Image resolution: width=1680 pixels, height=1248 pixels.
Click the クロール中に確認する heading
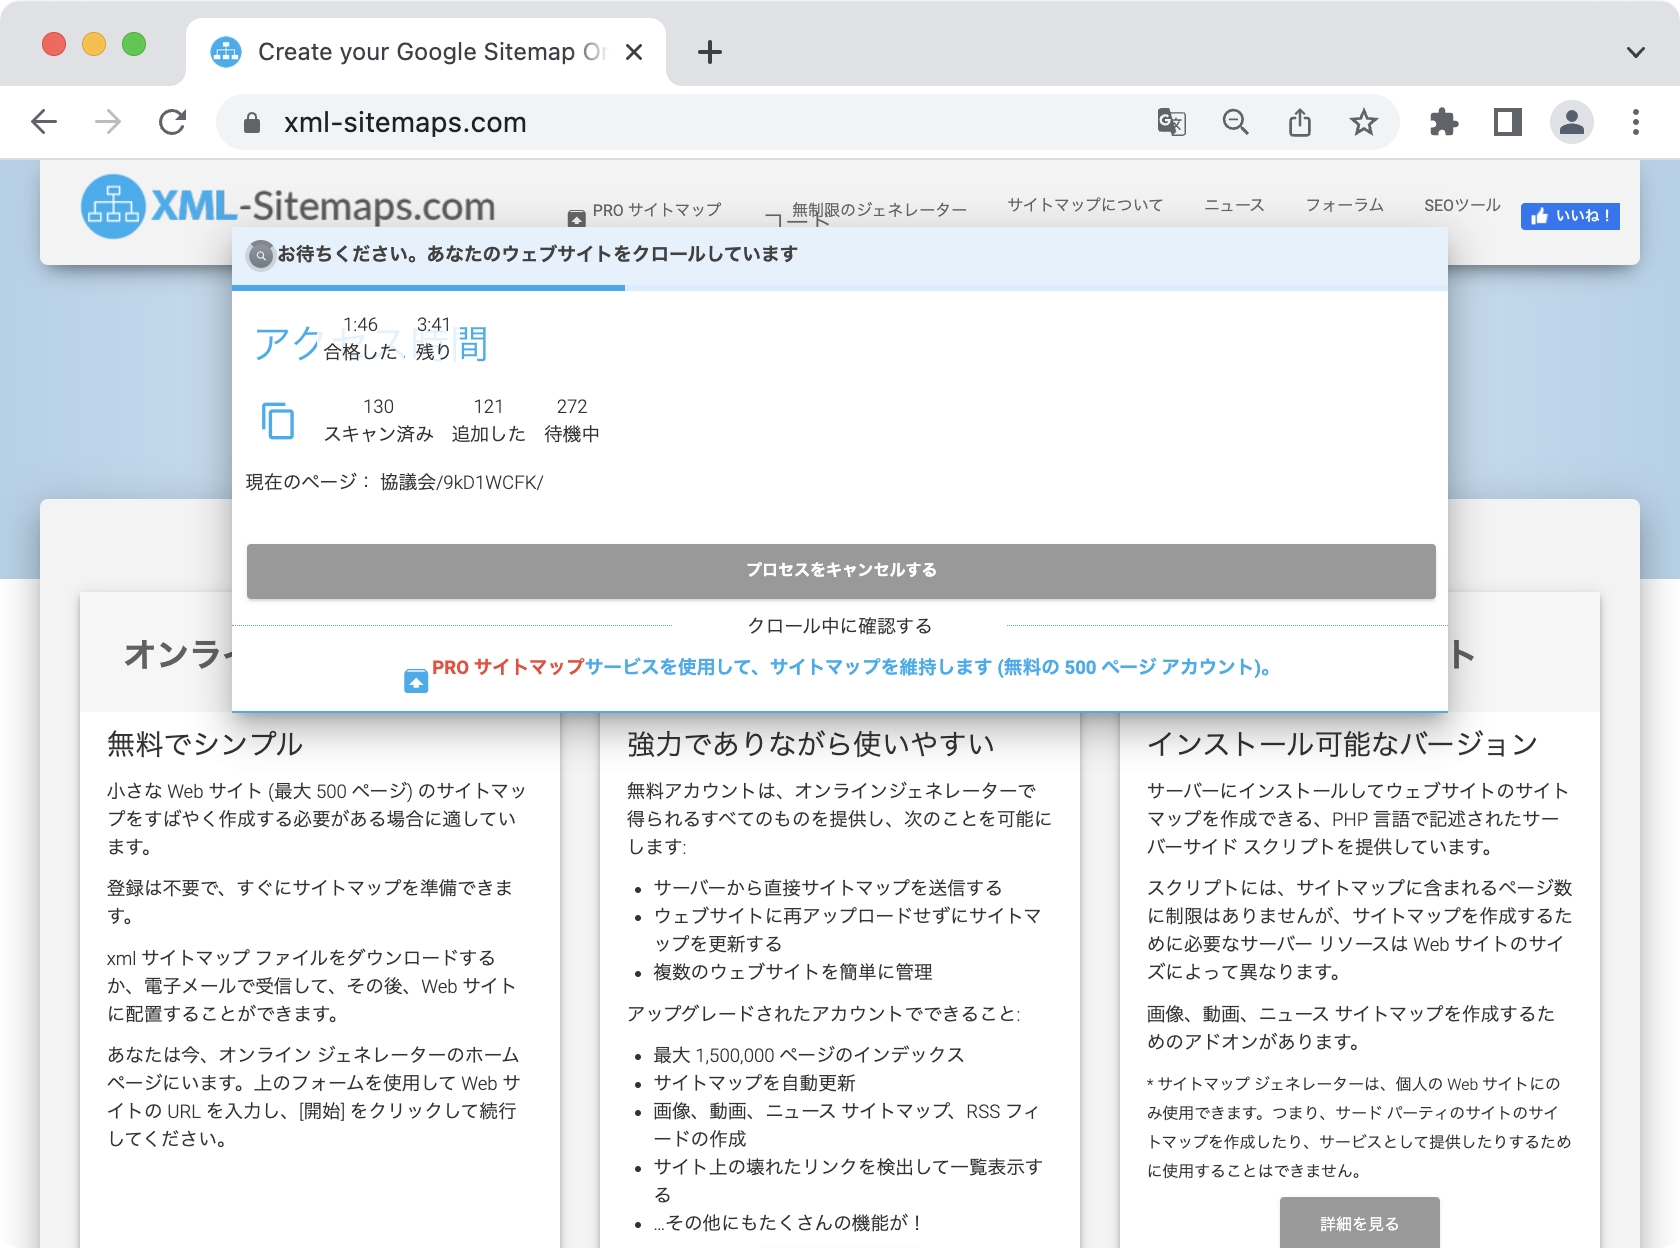840,626
